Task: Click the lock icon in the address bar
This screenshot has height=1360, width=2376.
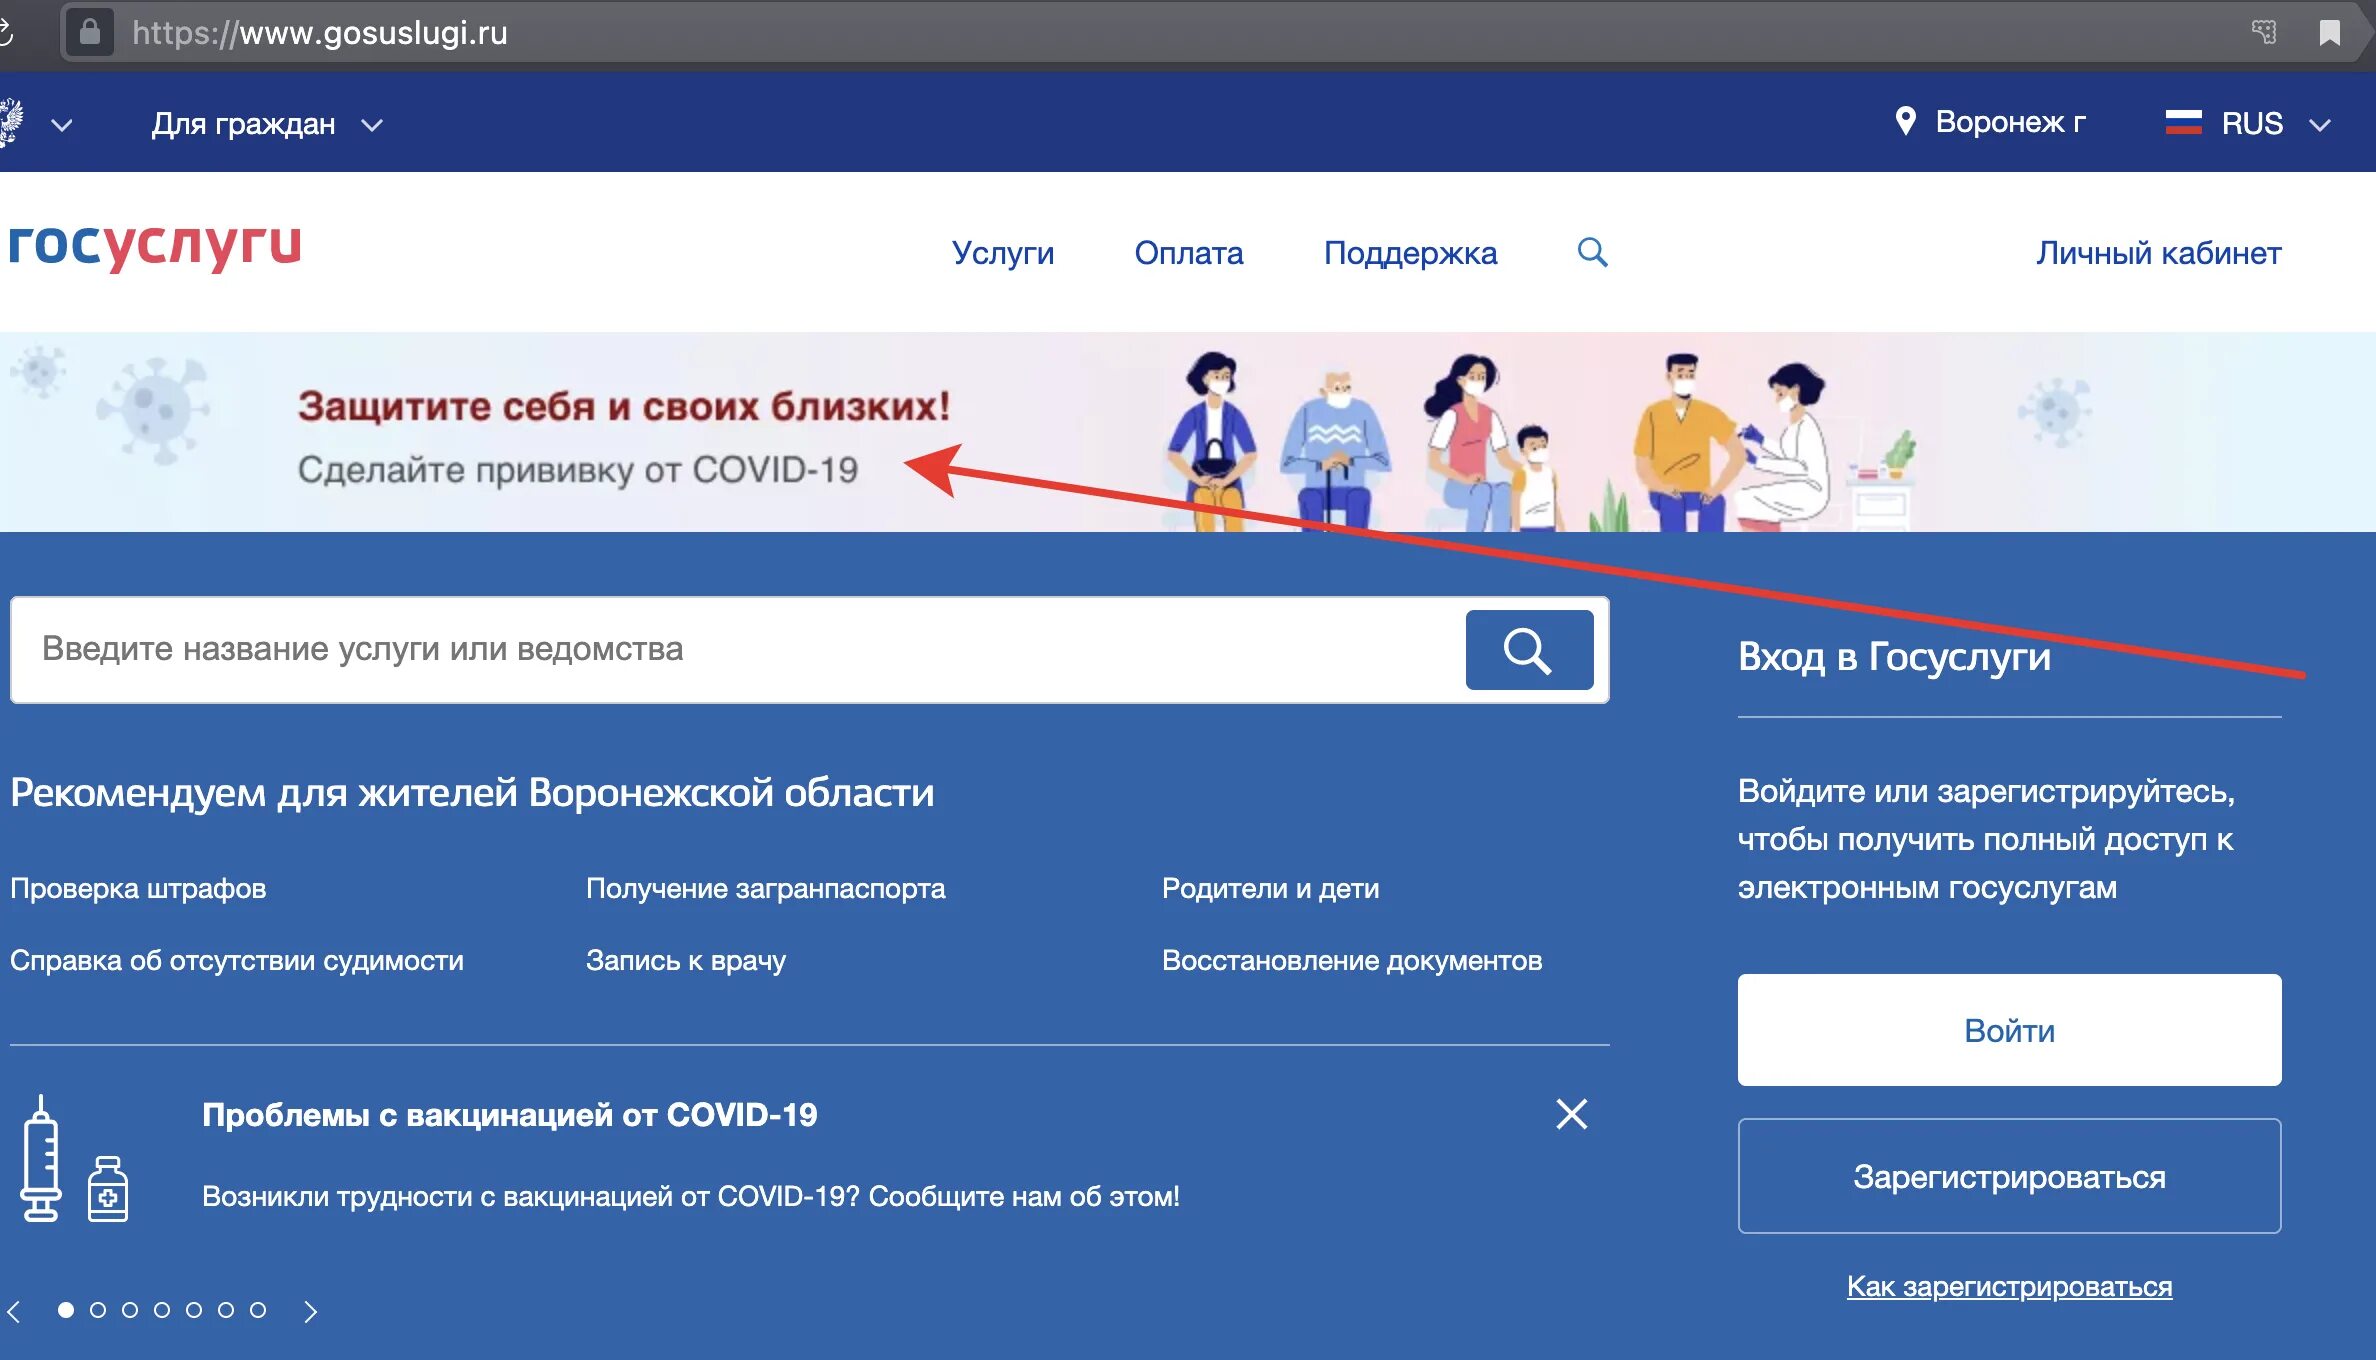Action: coord(90,33)
